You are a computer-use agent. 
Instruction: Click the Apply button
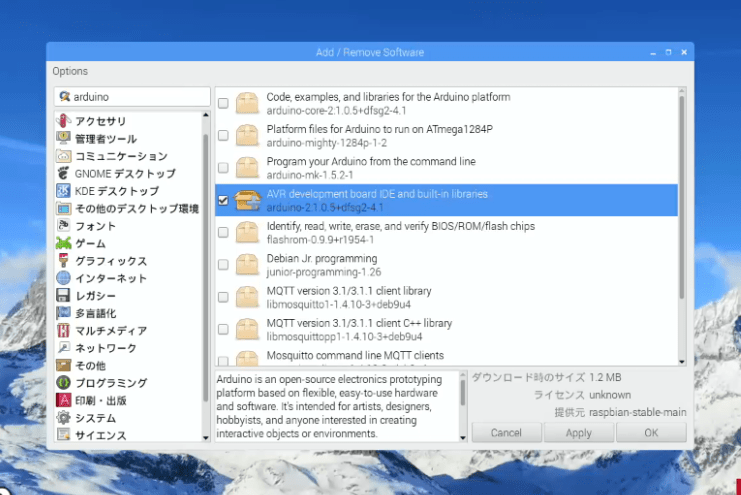pos(578,433)
